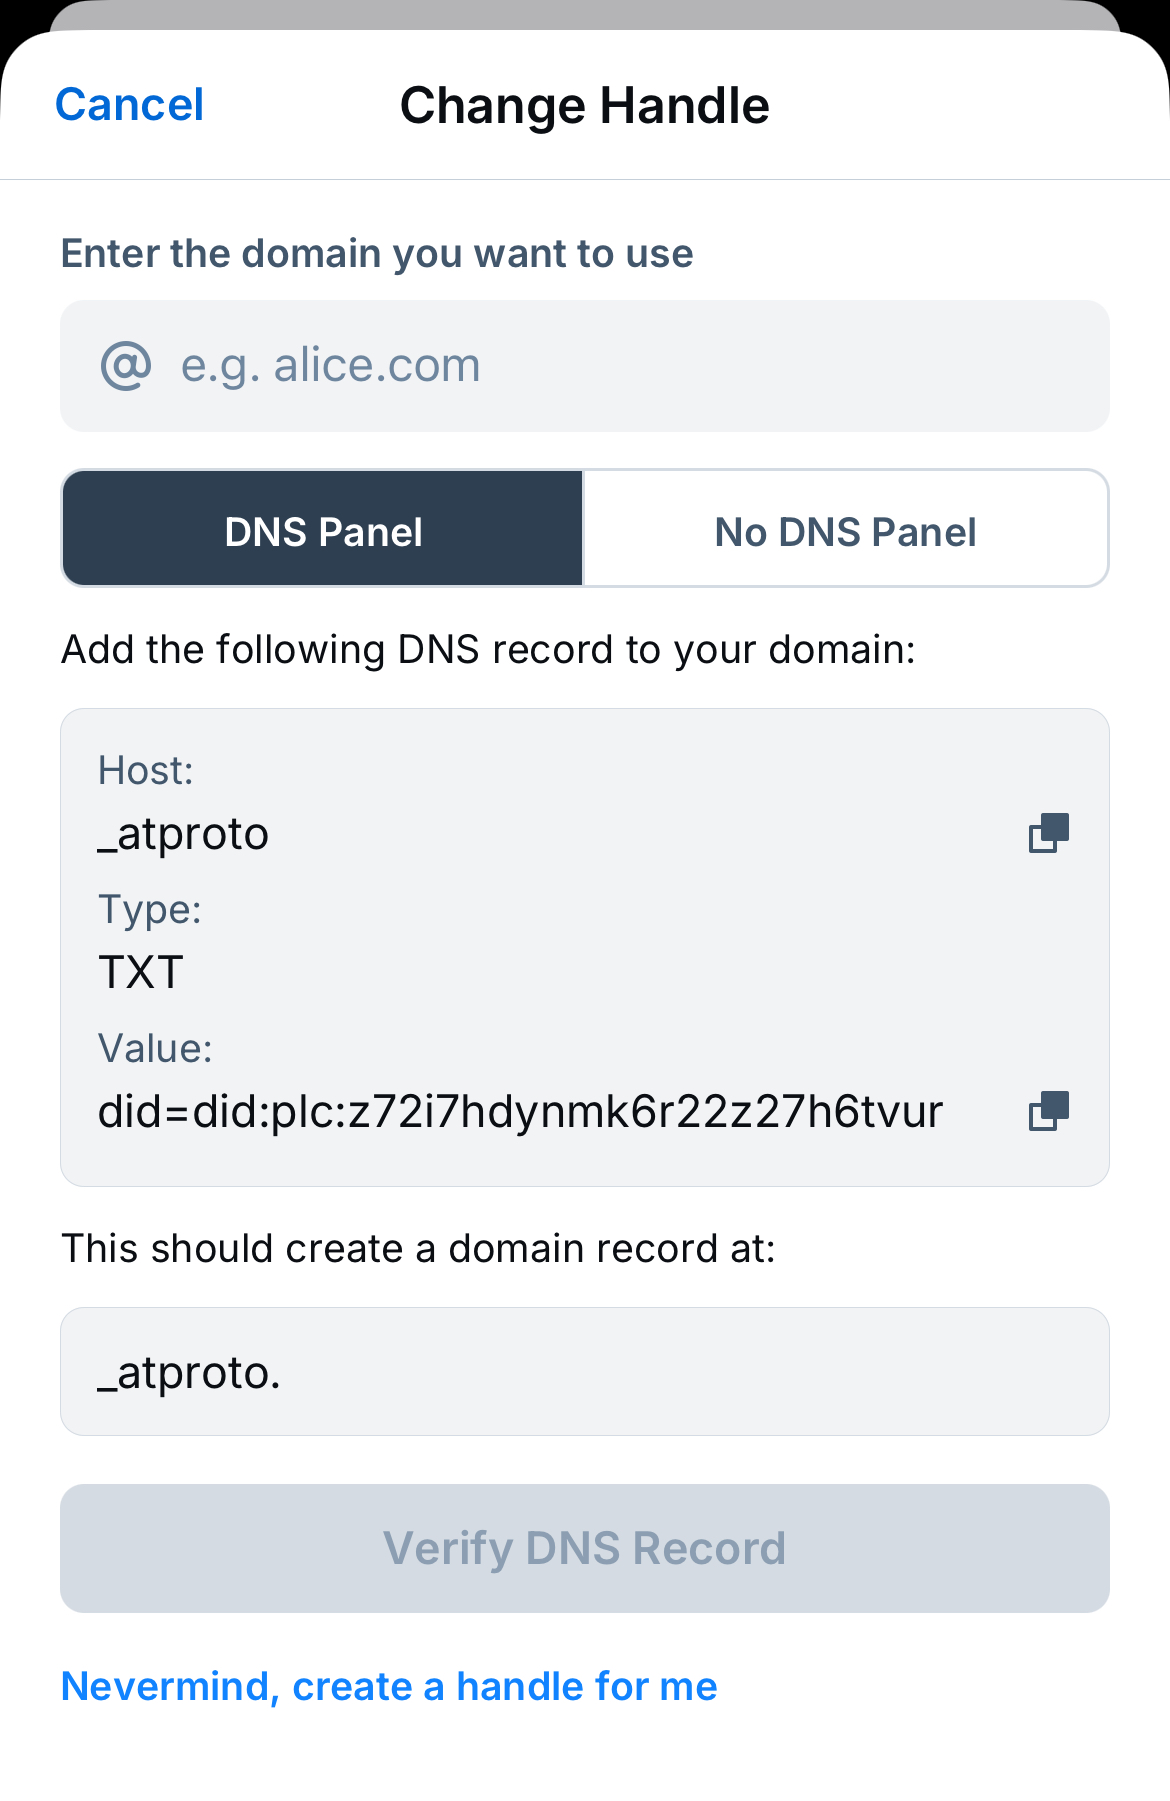Tap the duplicate-squares icon in the Value row
The image size is (1170, 1801).
click(1048, 1110)
